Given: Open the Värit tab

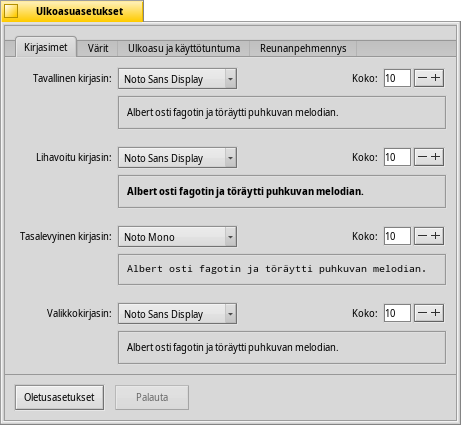Looking at the screenshot, I should coord(98,48).
